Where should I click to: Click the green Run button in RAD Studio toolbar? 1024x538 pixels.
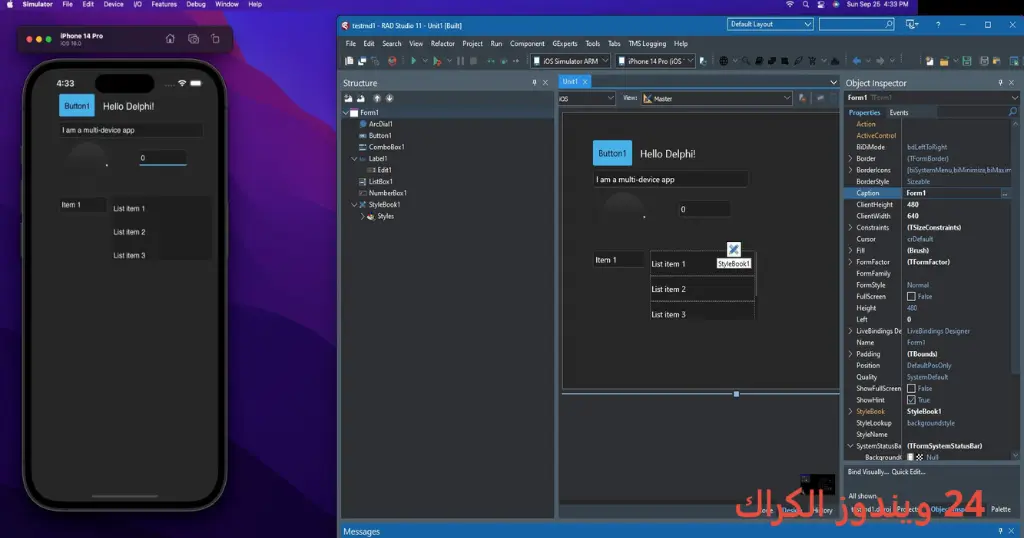point(413,61)
